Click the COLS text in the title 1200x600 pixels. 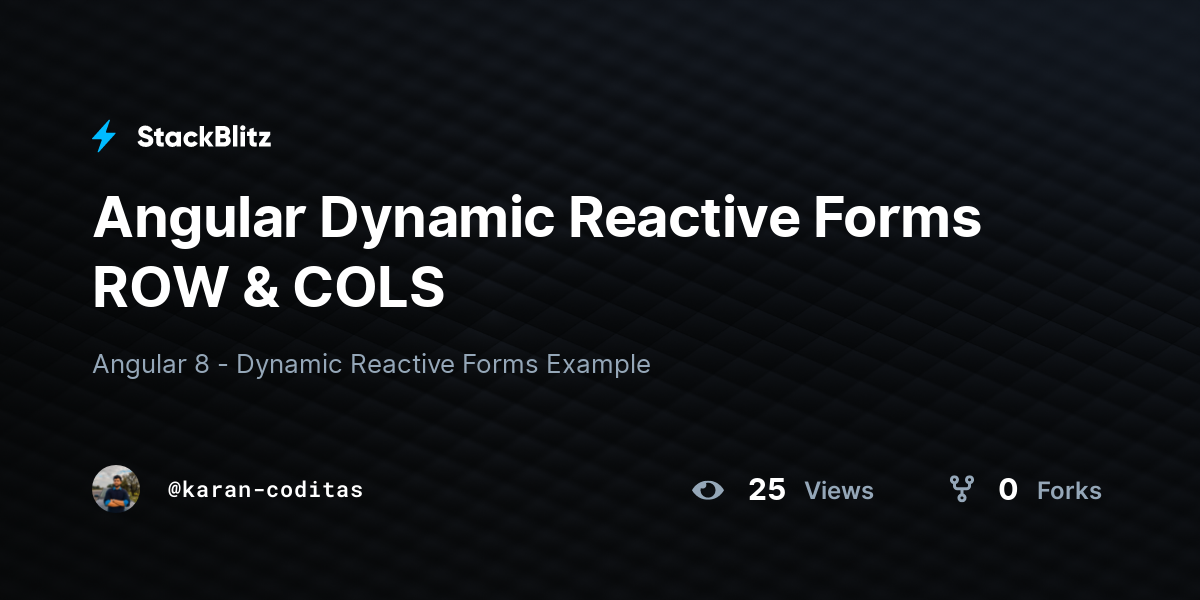coord(369,289)
